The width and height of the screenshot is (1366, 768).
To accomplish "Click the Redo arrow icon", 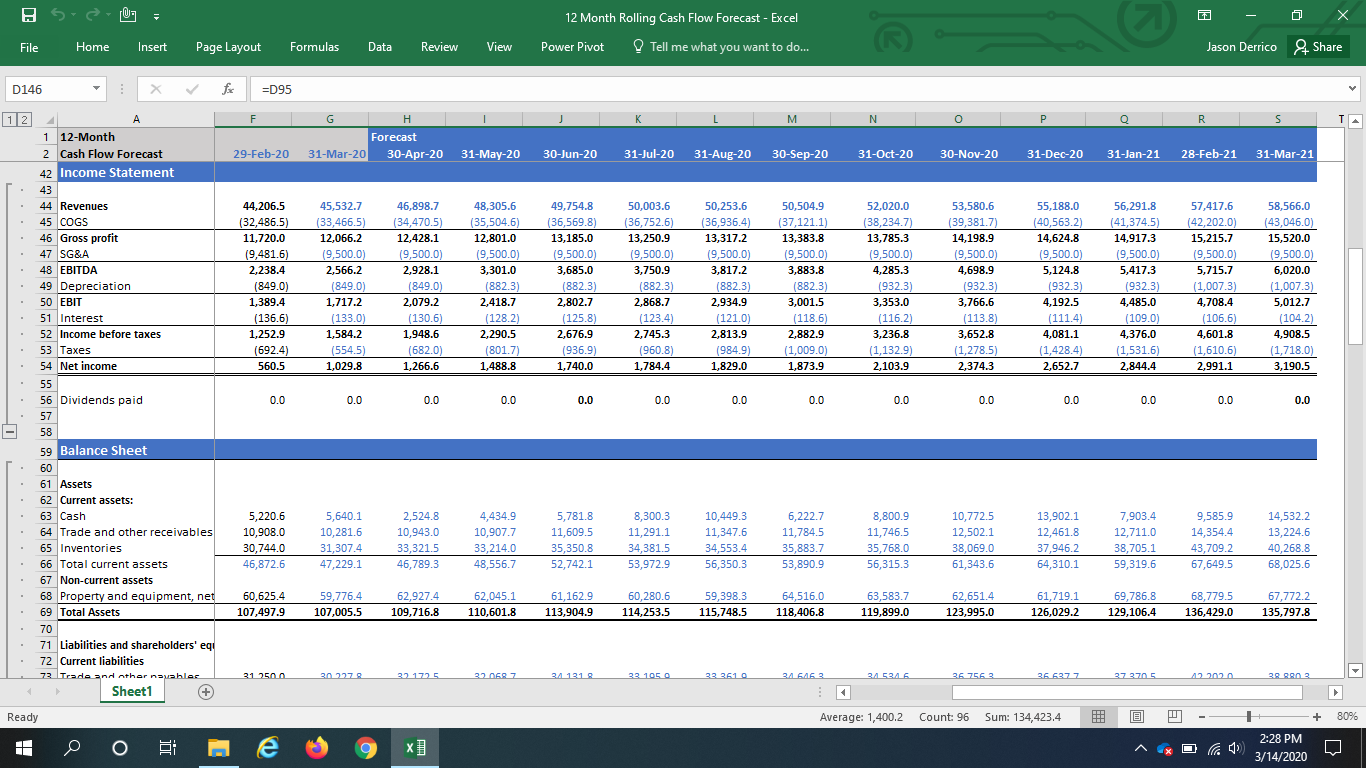I will tap(93, 16).
